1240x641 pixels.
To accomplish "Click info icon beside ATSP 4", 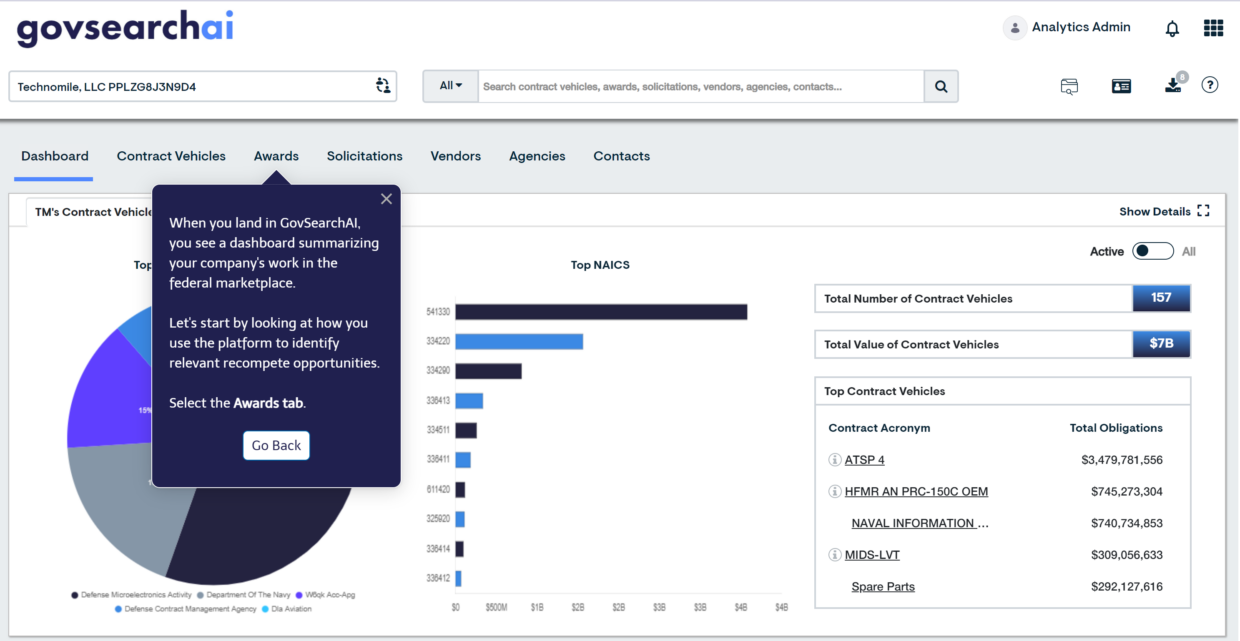I will coord(835,460).
